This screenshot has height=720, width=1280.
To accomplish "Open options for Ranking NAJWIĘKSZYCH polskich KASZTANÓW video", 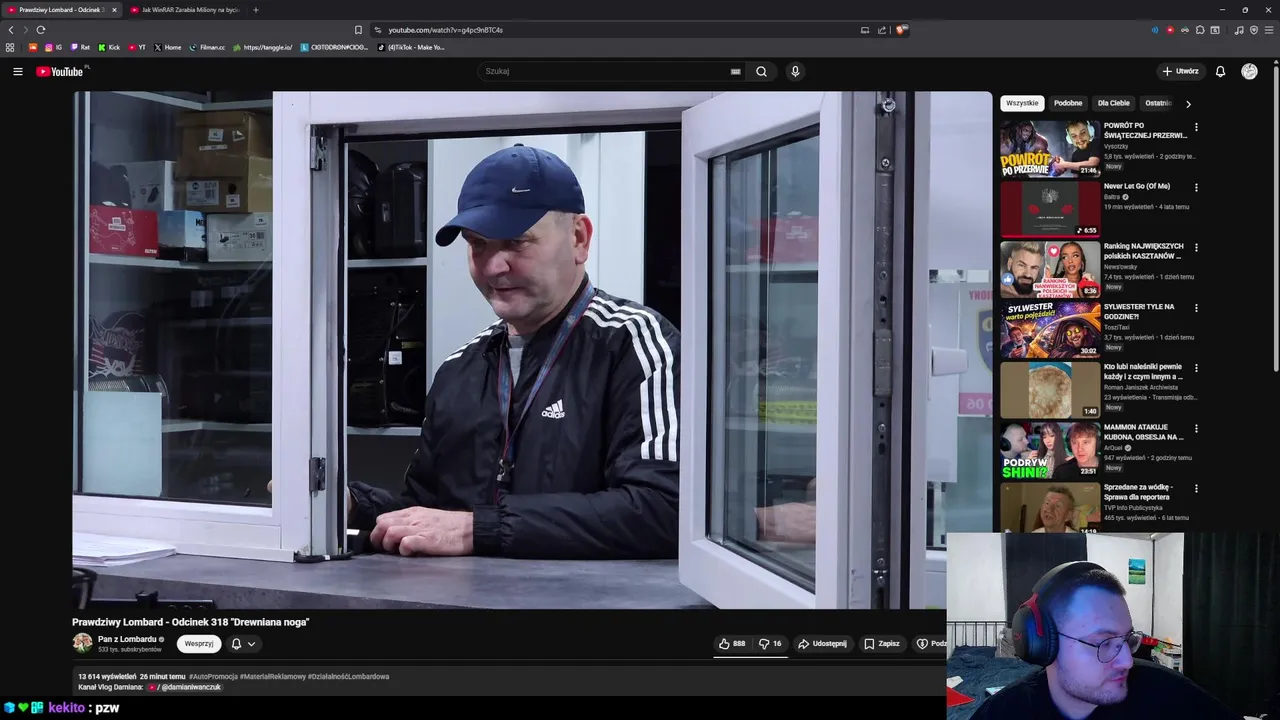I will click(x=1196, y=247).
